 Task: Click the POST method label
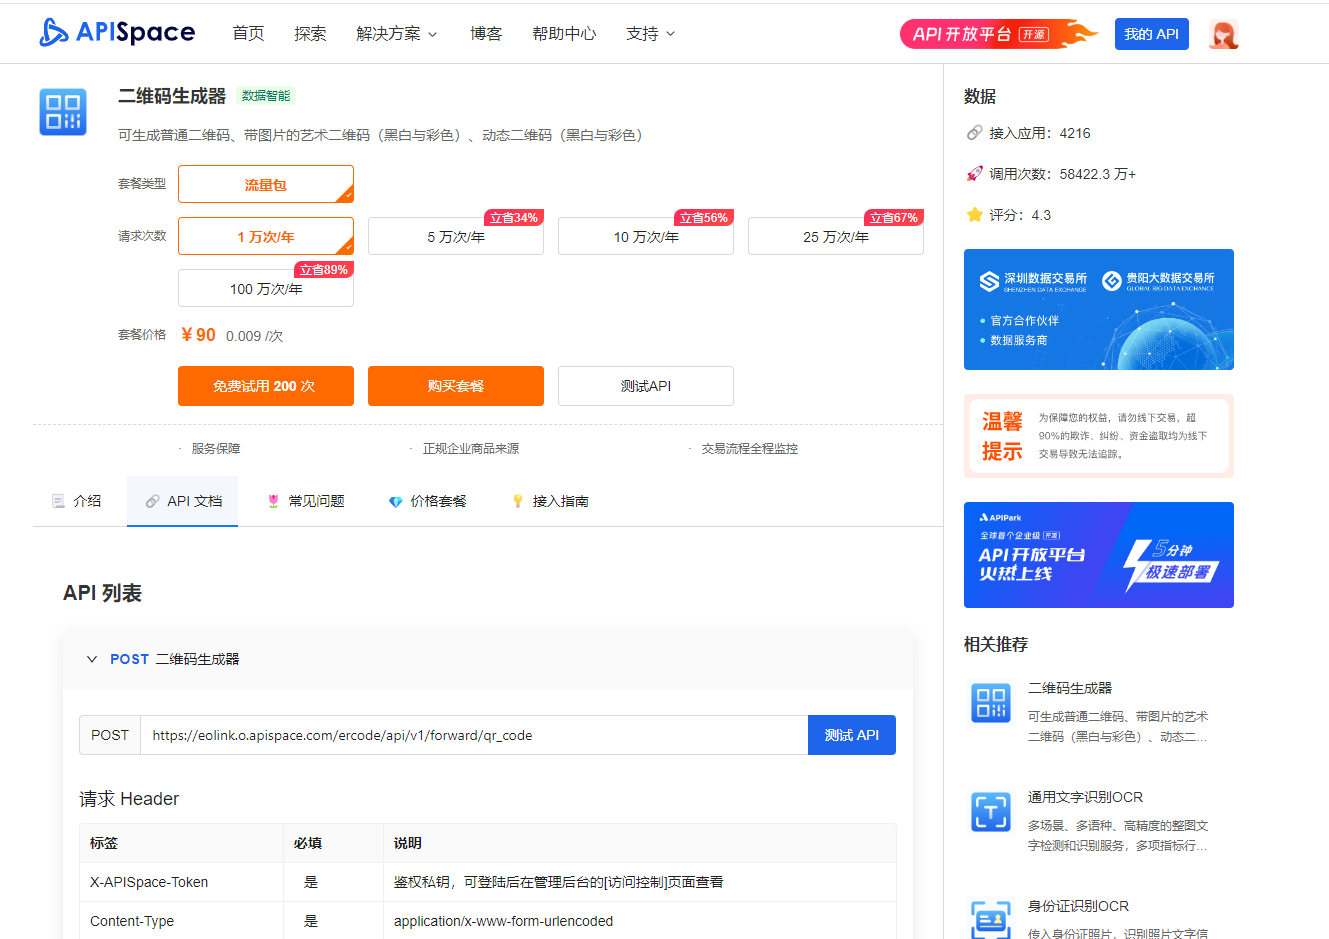click(x=110, y=735)
